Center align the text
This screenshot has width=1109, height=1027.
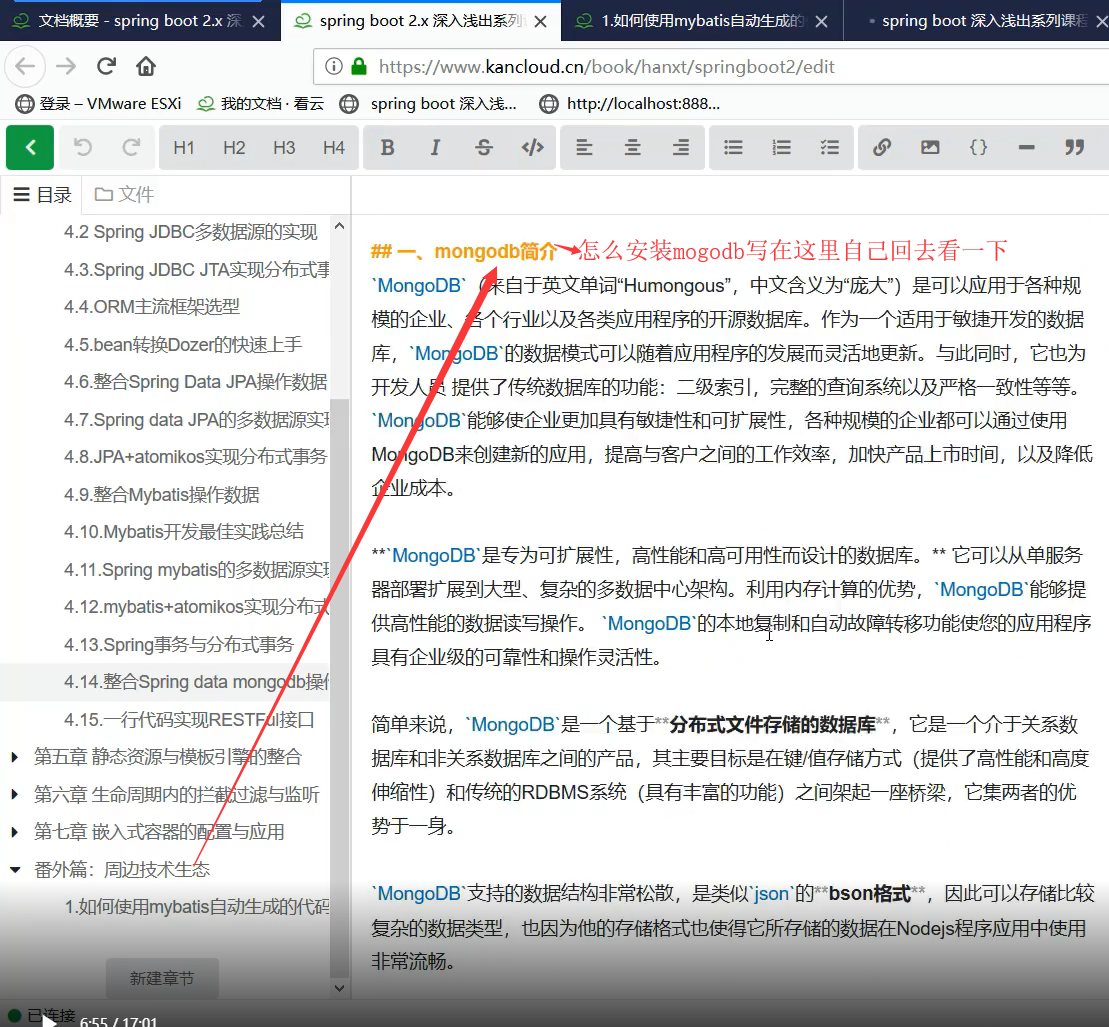(x=632, y=147)
